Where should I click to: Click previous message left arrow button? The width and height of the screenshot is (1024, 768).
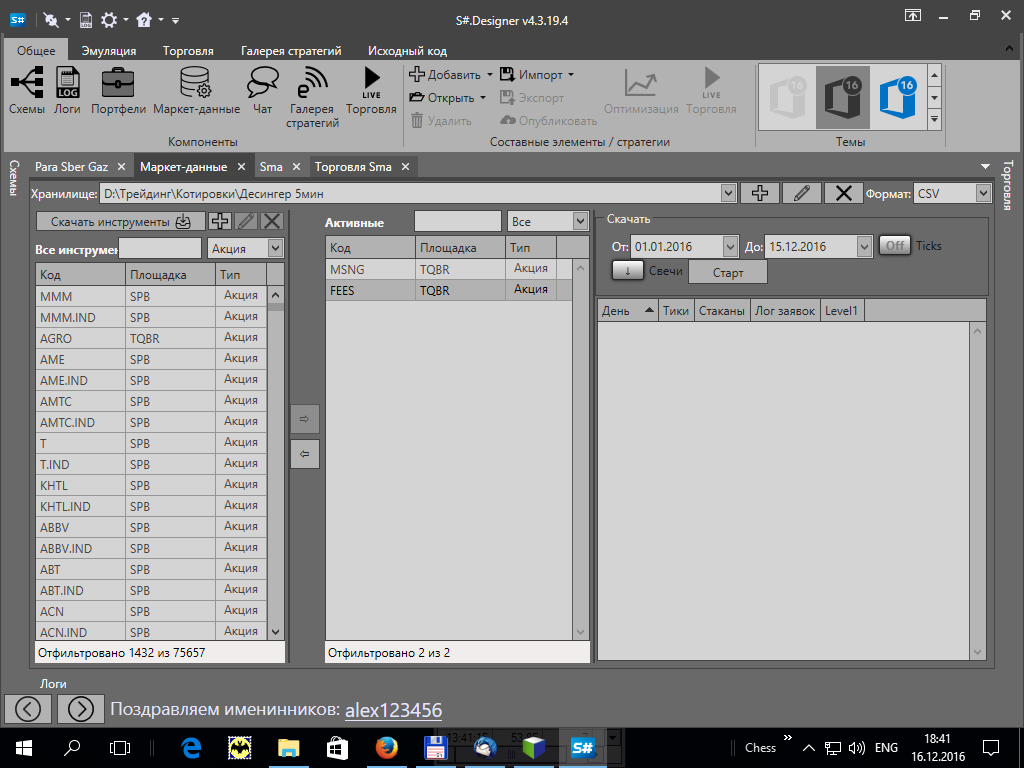[x=28, y=709]
